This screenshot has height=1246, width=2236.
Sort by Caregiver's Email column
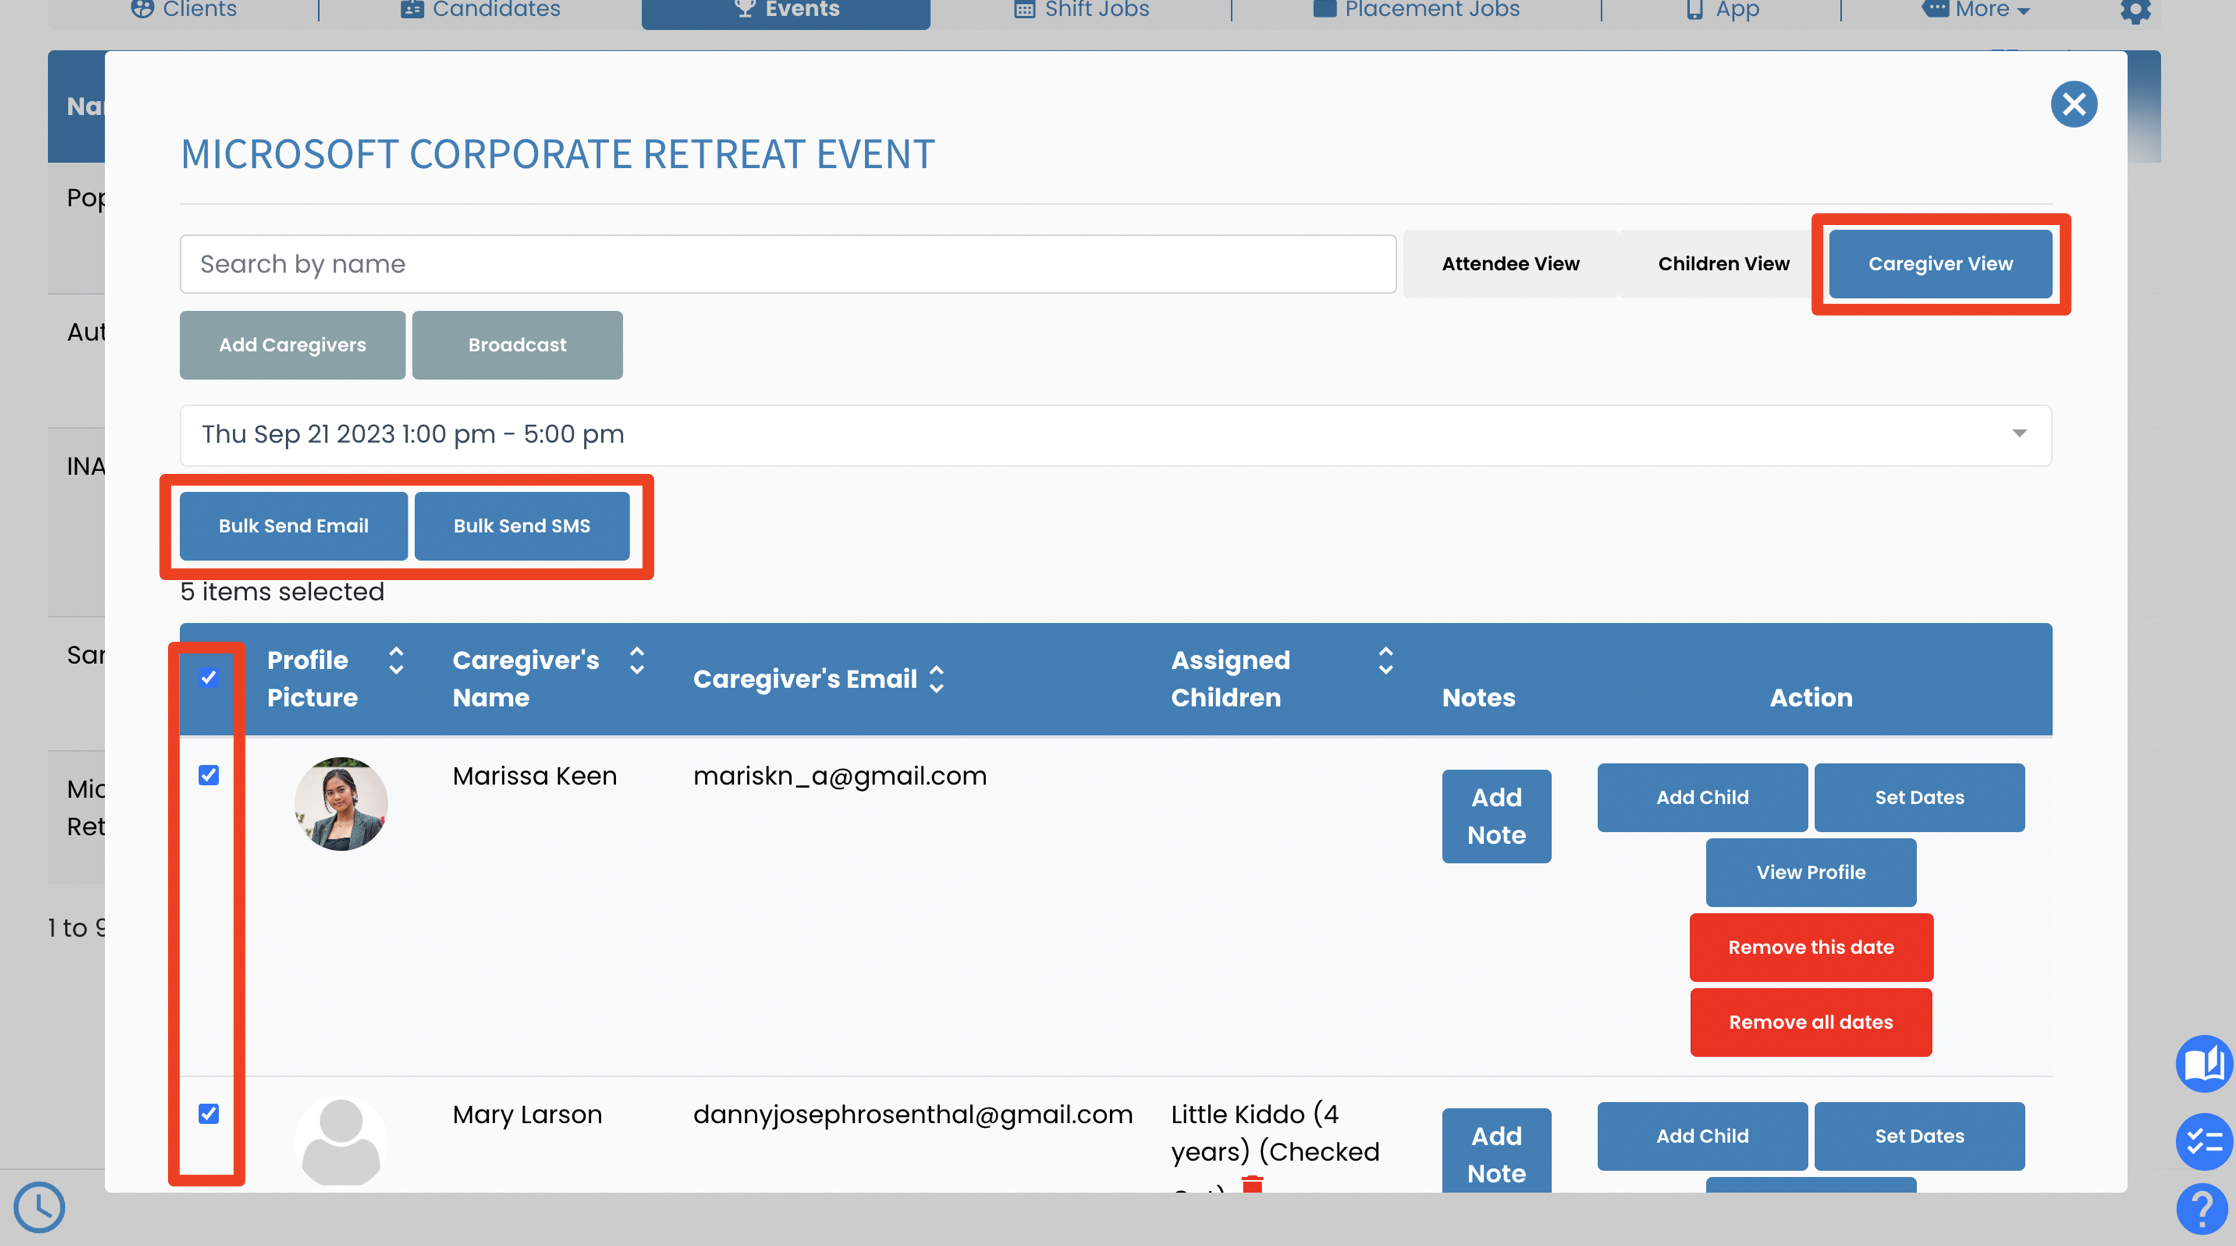click(937, 679)
